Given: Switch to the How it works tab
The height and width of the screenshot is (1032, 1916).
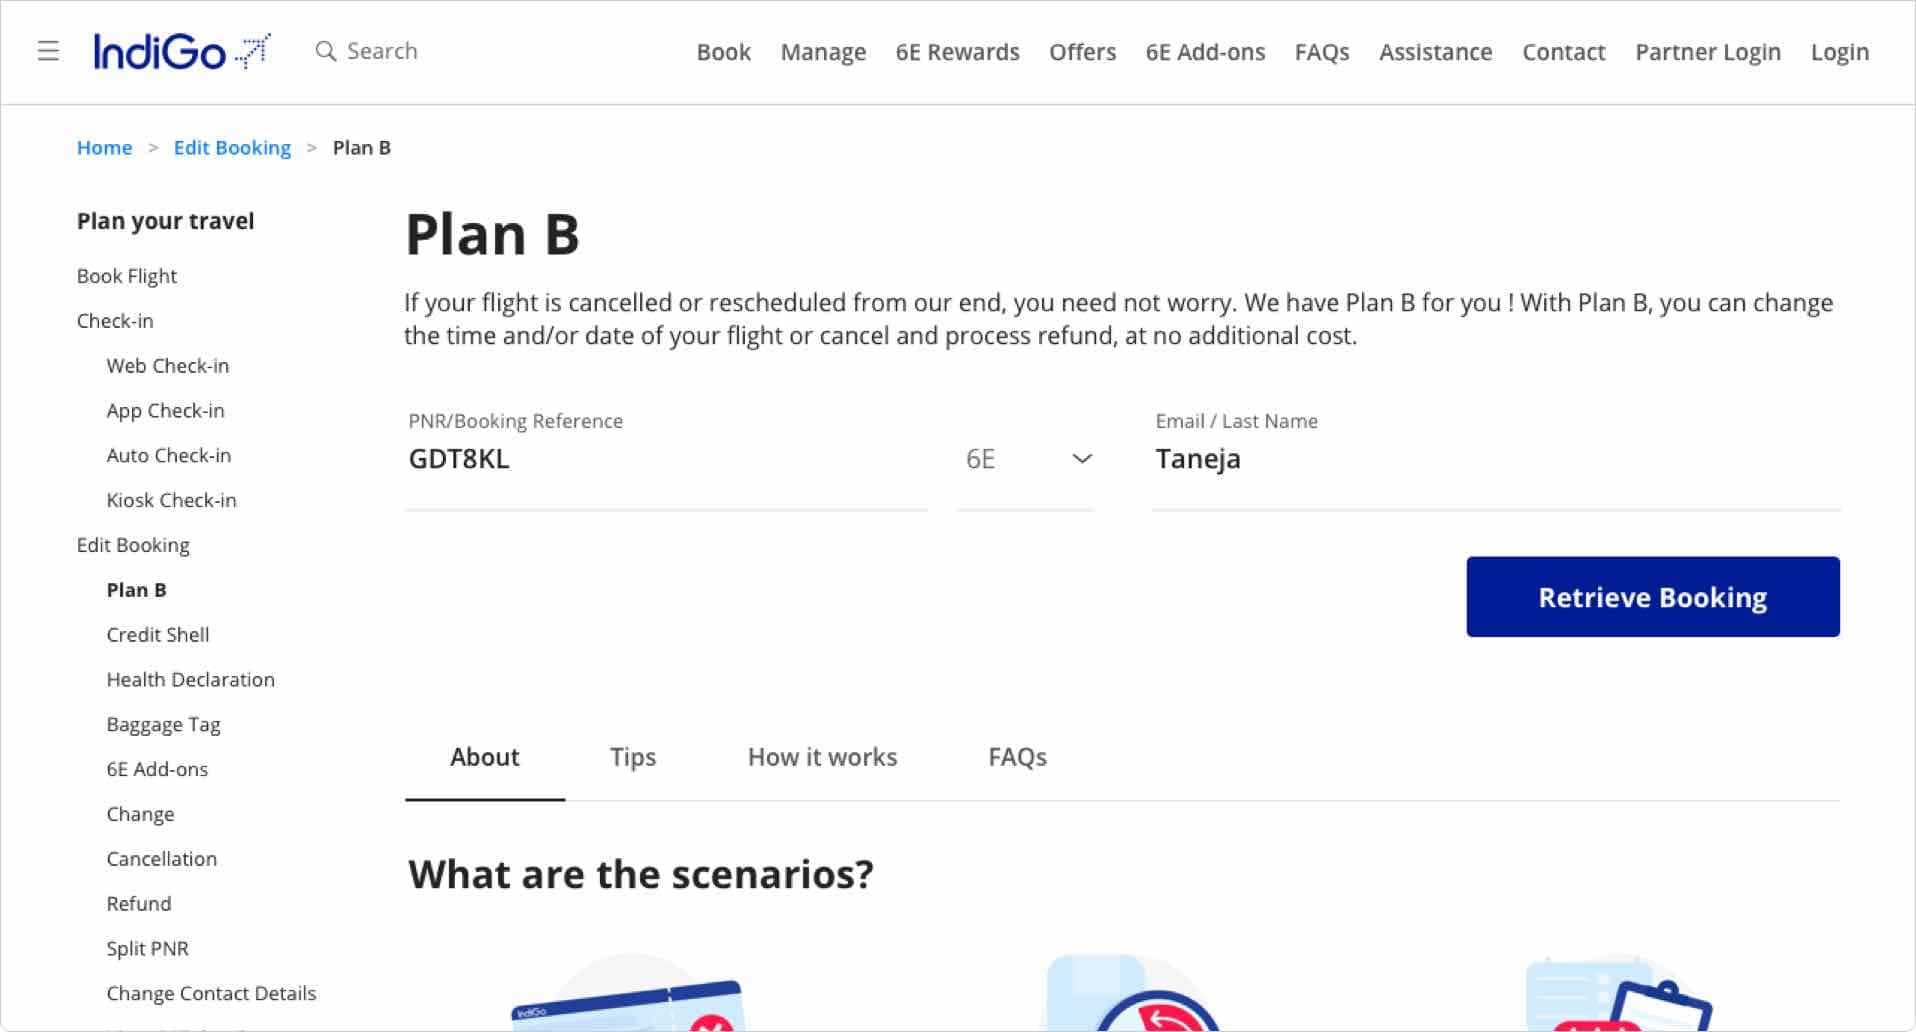Looking at the screenshot, I should tap(822, 757).
